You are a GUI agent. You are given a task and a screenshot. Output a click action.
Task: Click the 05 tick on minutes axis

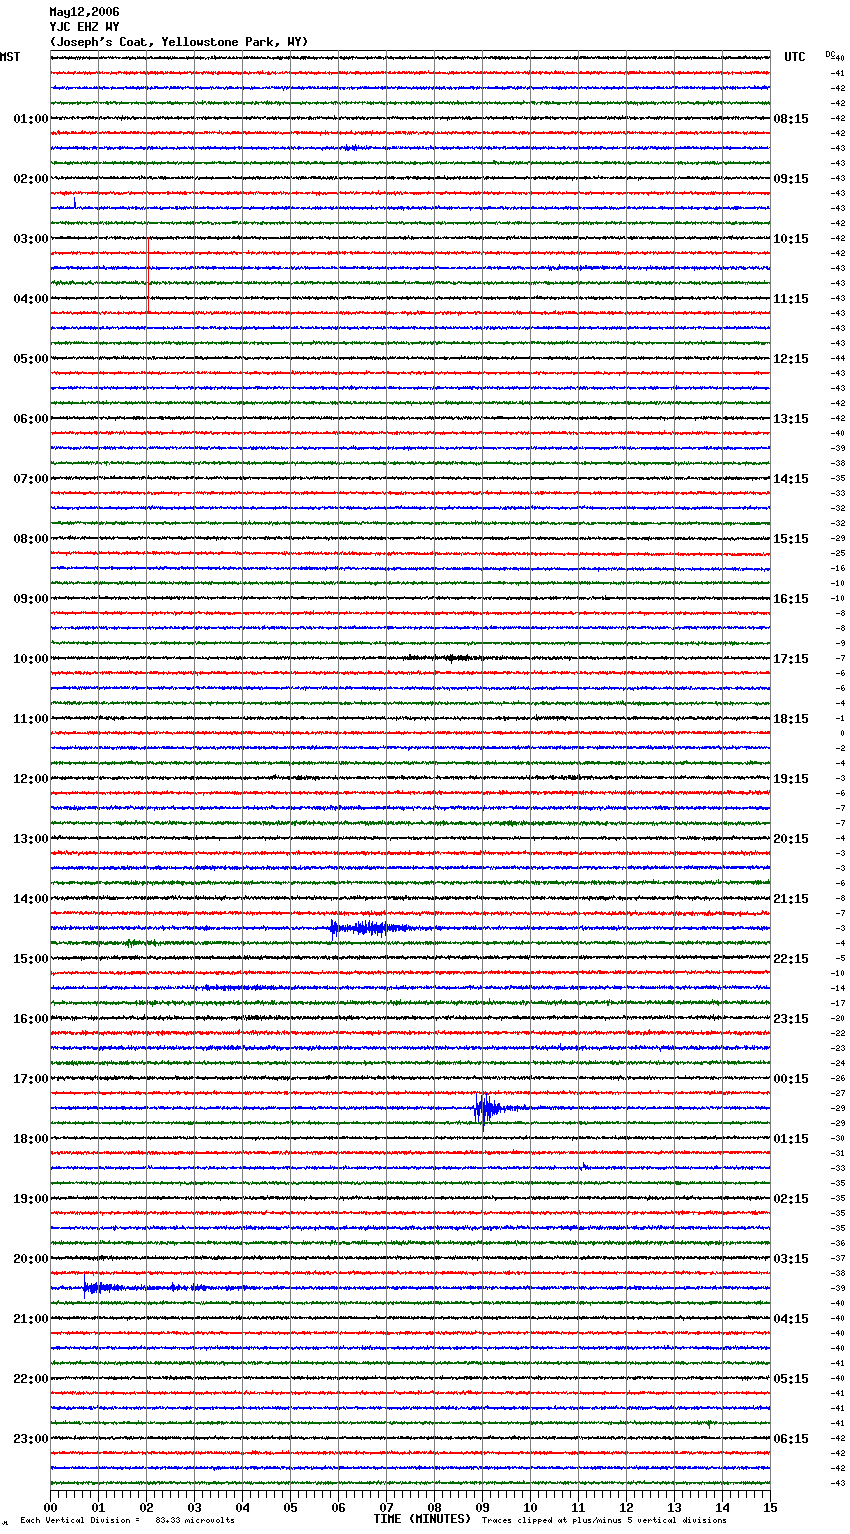tap(290, 1507)
